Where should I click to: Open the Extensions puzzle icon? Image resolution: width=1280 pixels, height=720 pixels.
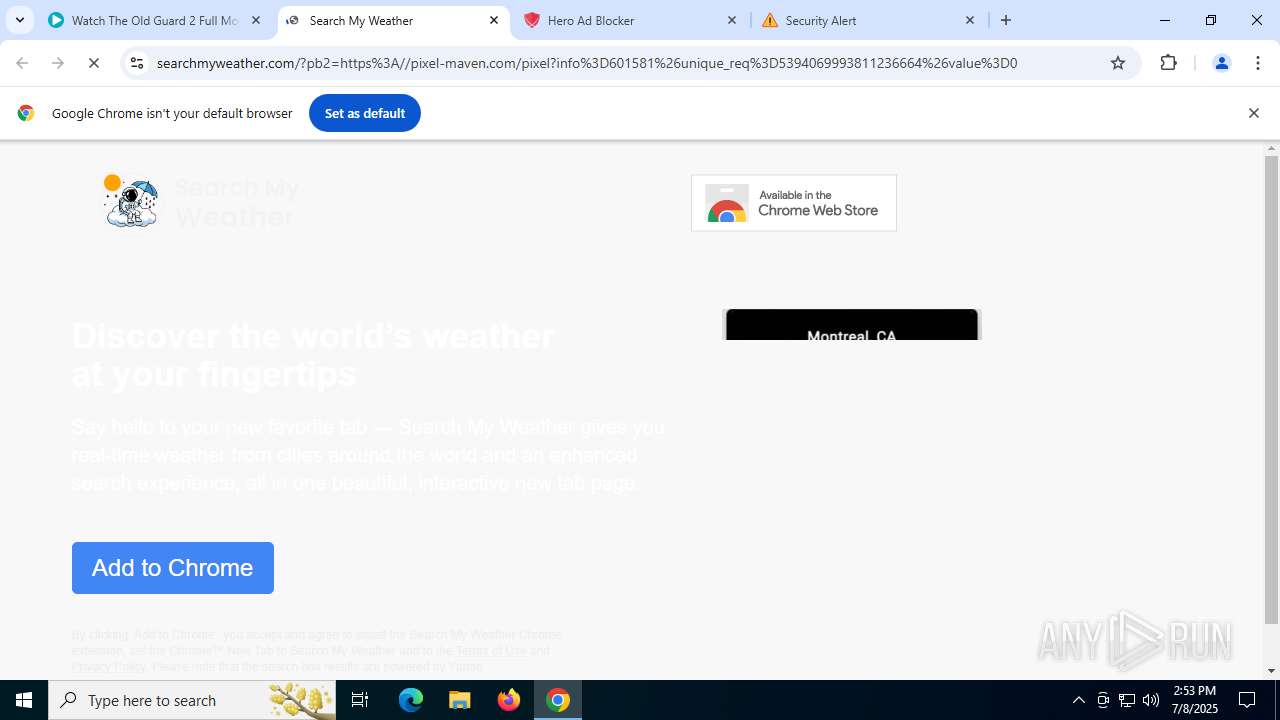tap(1169, 63)
